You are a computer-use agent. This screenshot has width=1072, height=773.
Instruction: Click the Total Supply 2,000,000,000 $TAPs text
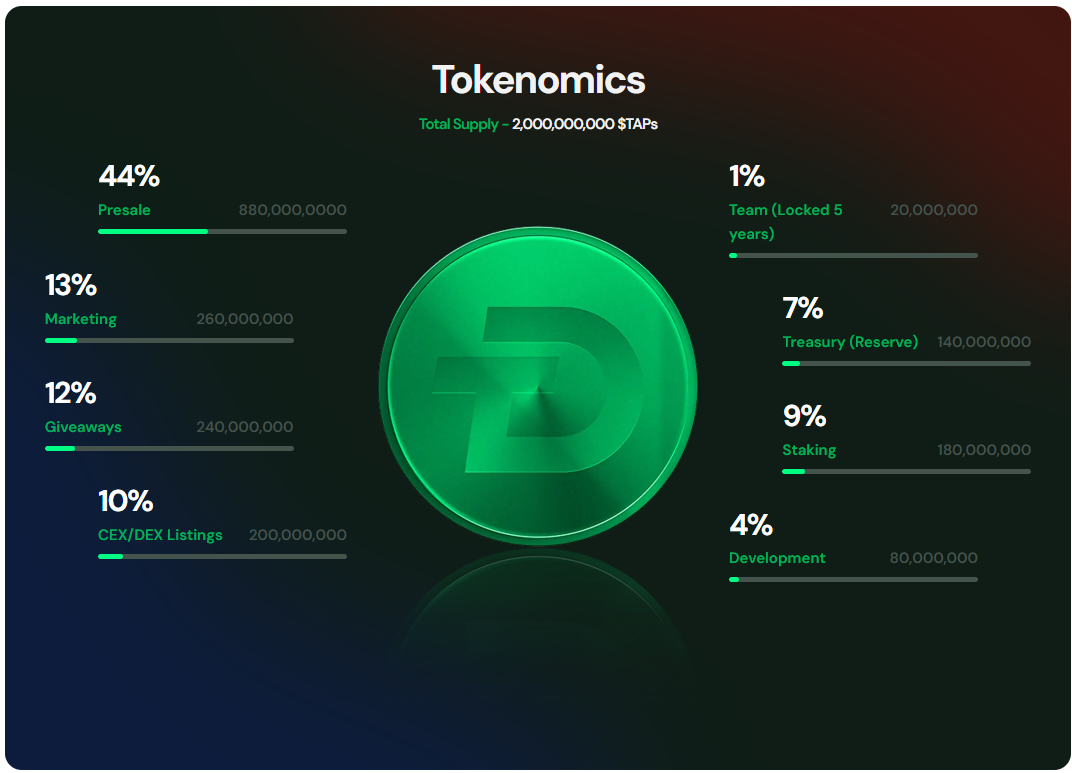(538, 125)
